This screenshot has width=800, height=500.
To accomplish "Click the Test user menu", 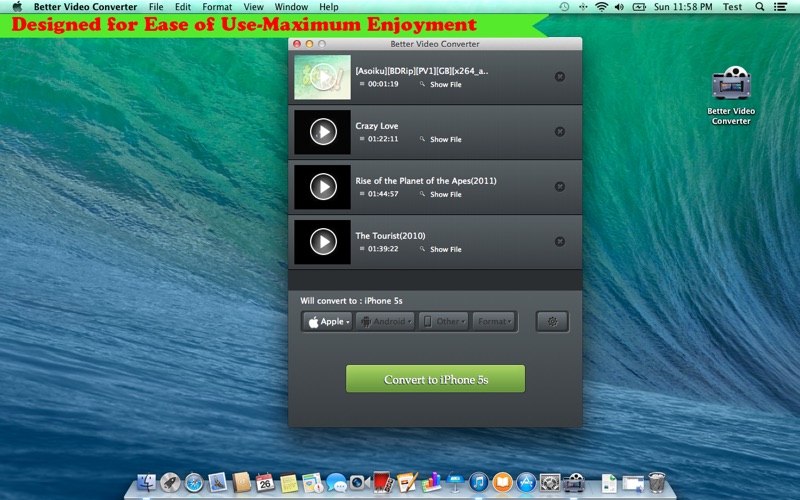I will pos(732,7).
